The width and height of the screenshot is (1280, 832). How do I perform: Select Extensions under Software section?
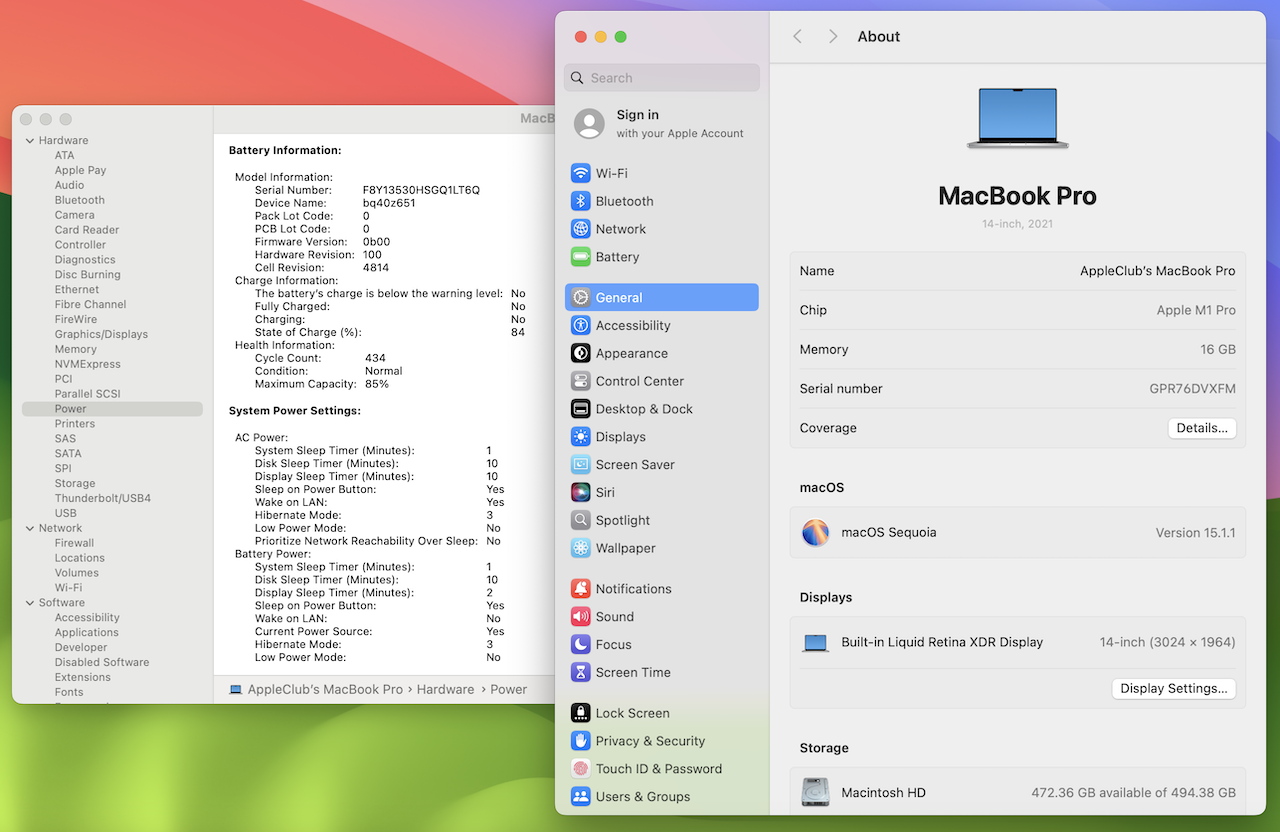coord(83,678)
